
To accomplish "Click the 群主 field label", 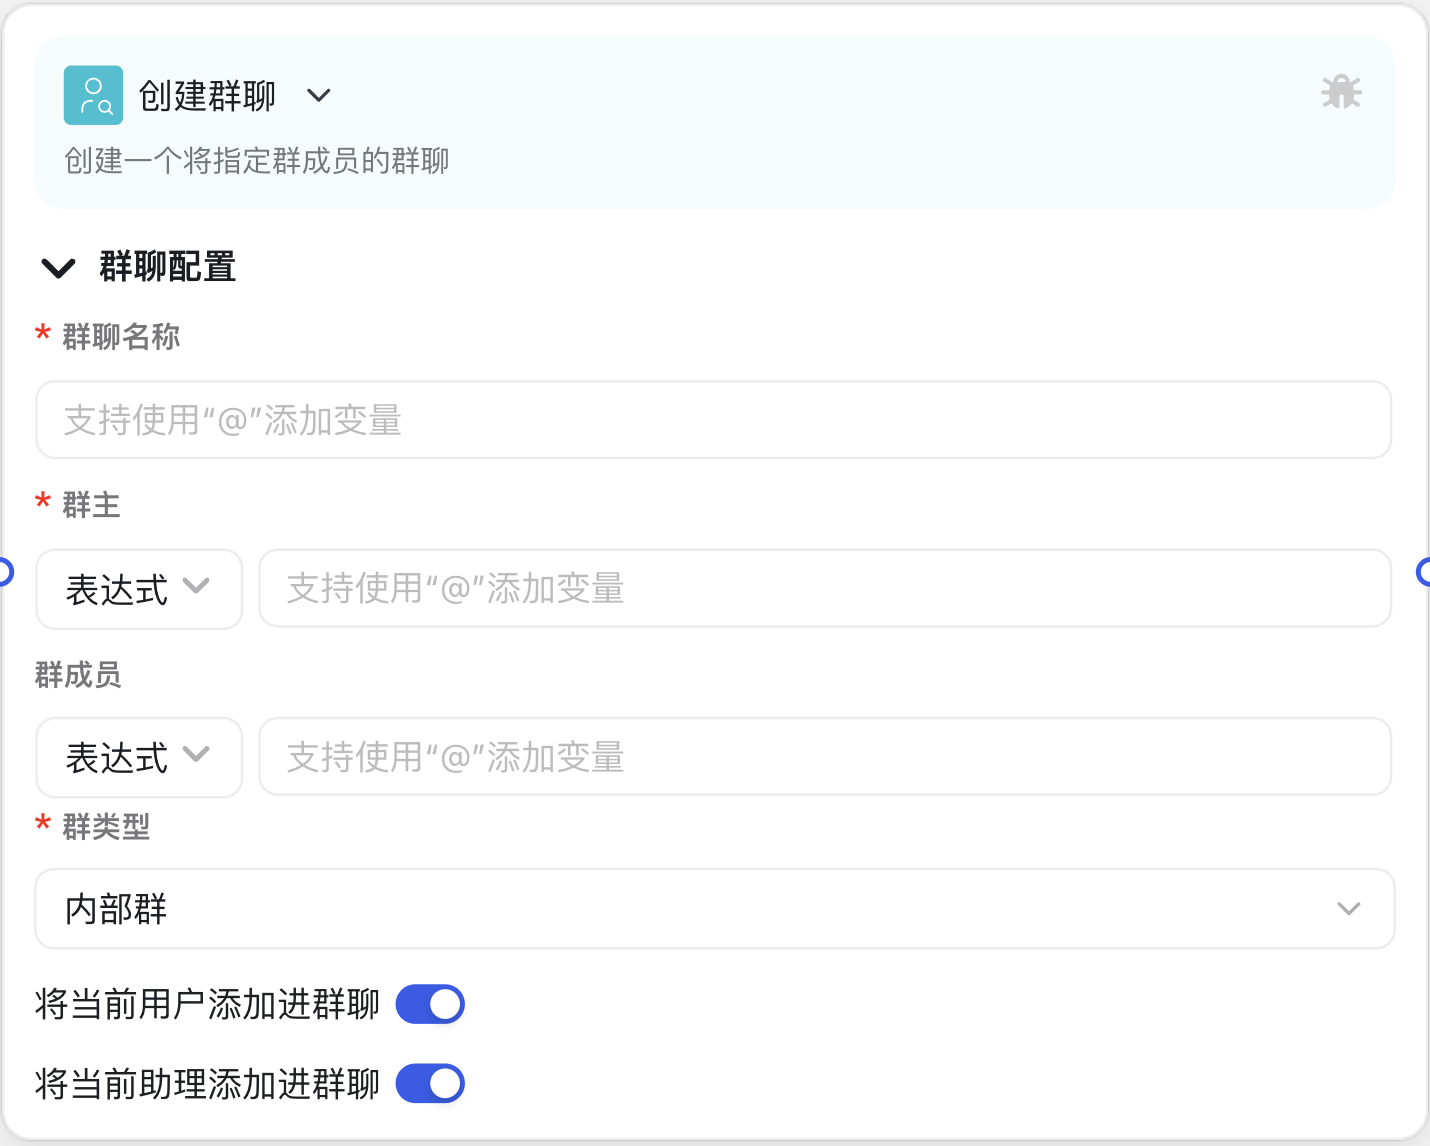I will (x=91, y=504).
